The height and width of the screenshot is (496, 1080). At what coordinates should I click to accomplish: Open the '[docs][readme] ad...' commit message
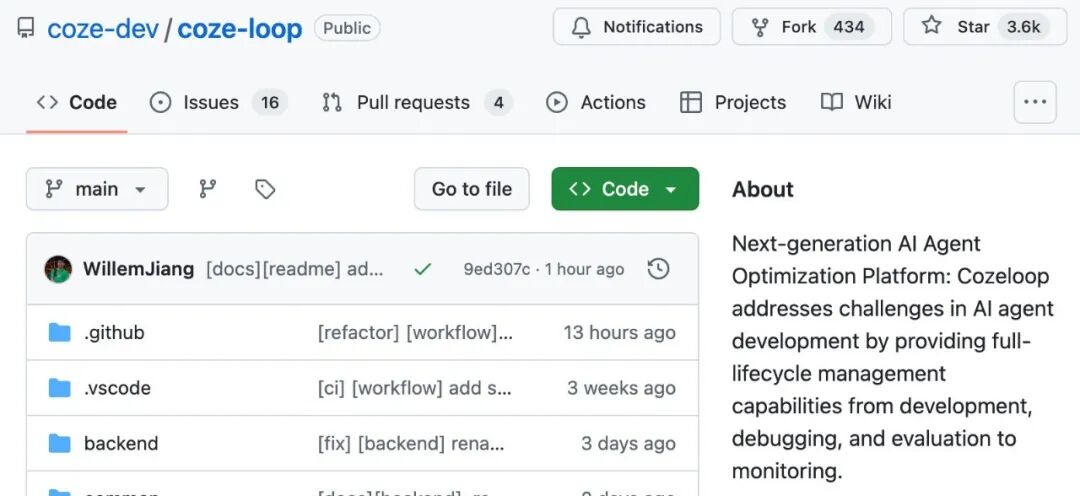click(295, 269)
